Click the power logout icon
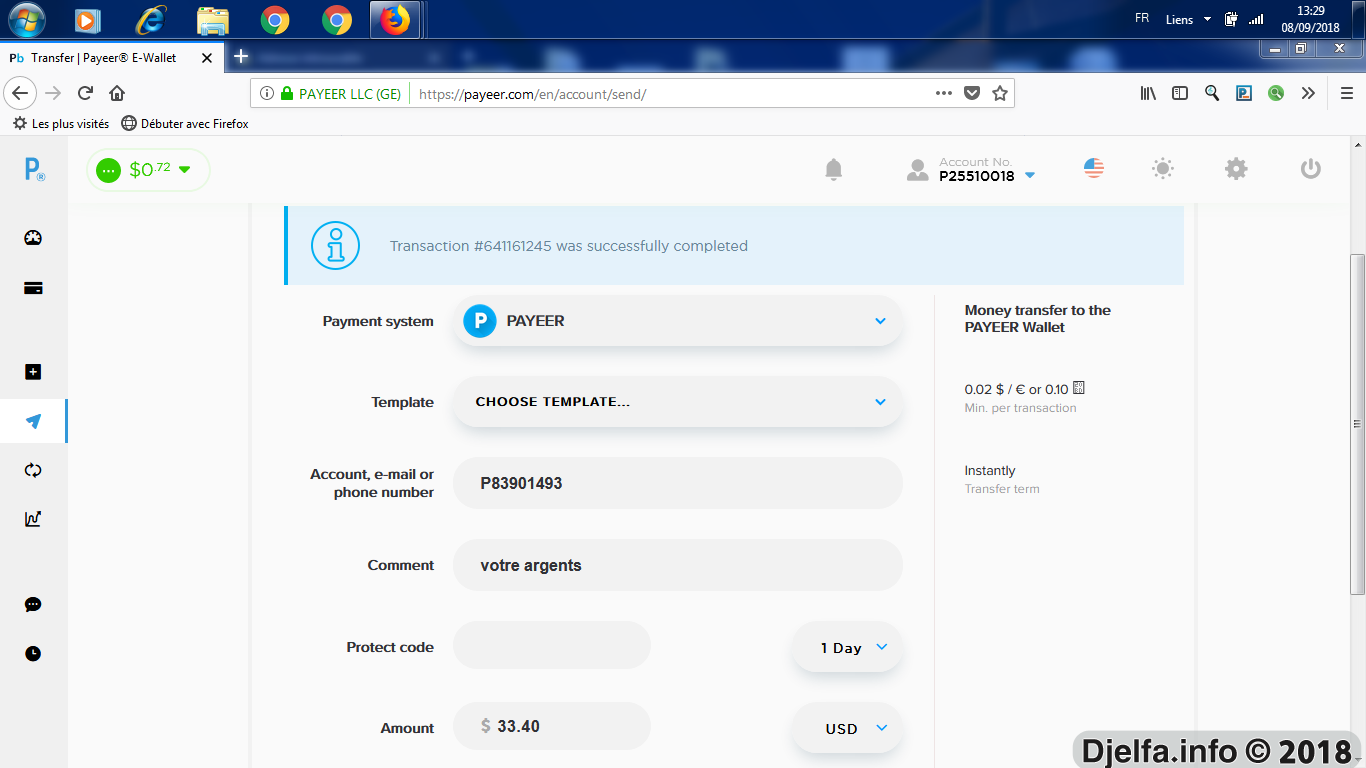The height and width of the screenshot is (768, 1366). pyautogui.click(x=1311, y=168)
